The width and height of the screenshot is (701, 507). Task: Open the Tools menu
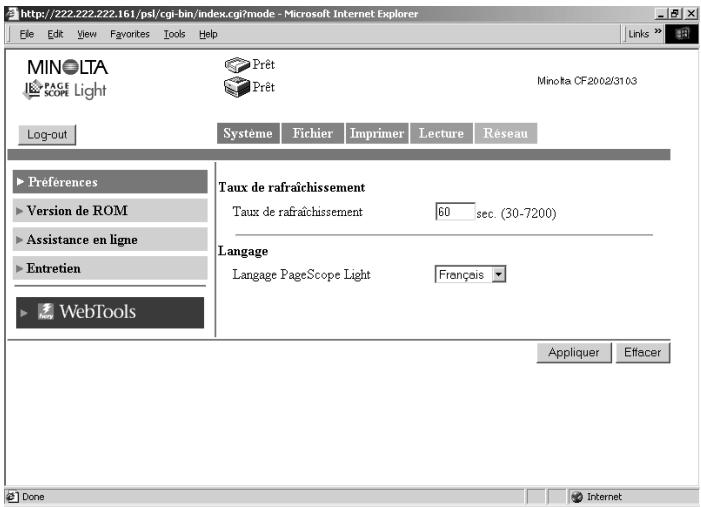click(174, 34)
